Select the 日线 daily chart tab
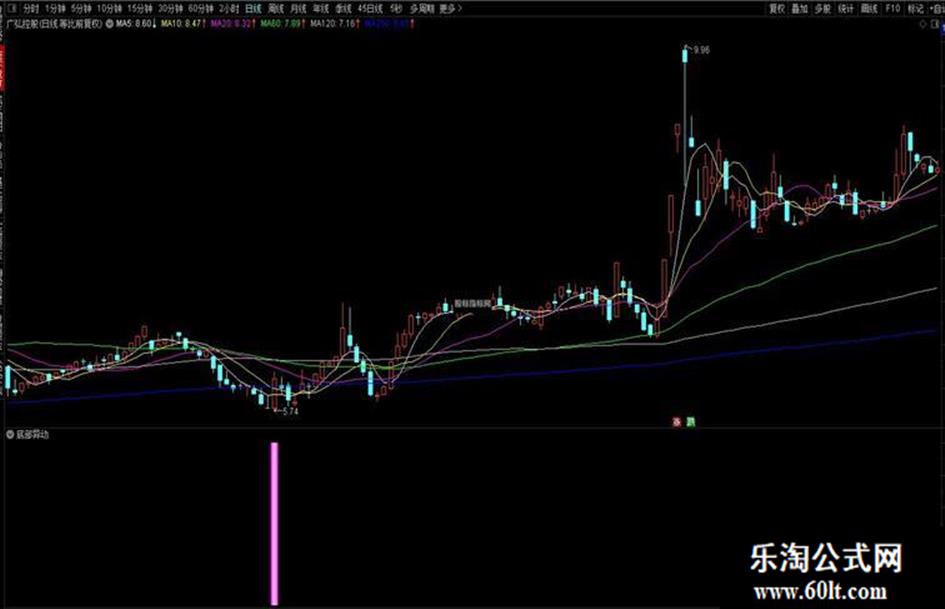 (254, 8)
